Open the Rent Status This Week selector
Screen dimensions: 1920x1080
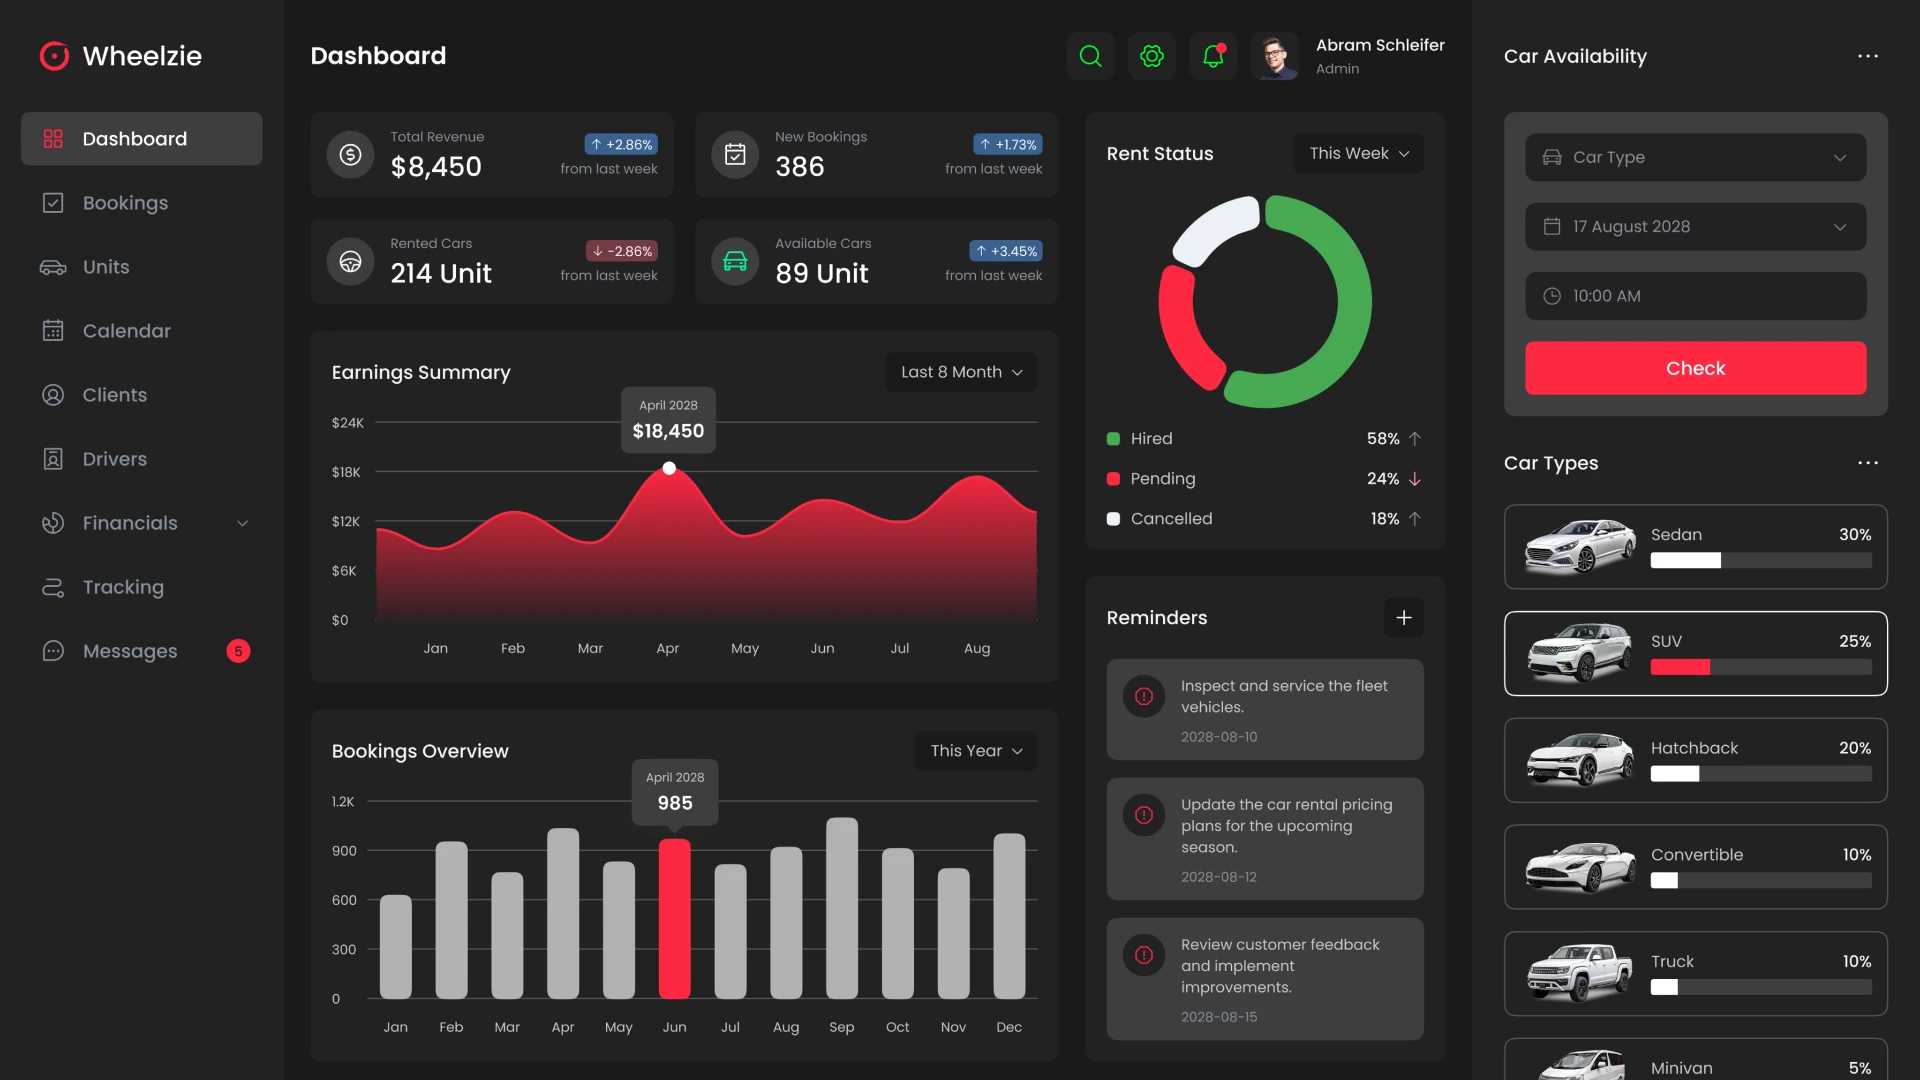(1357, 153)
